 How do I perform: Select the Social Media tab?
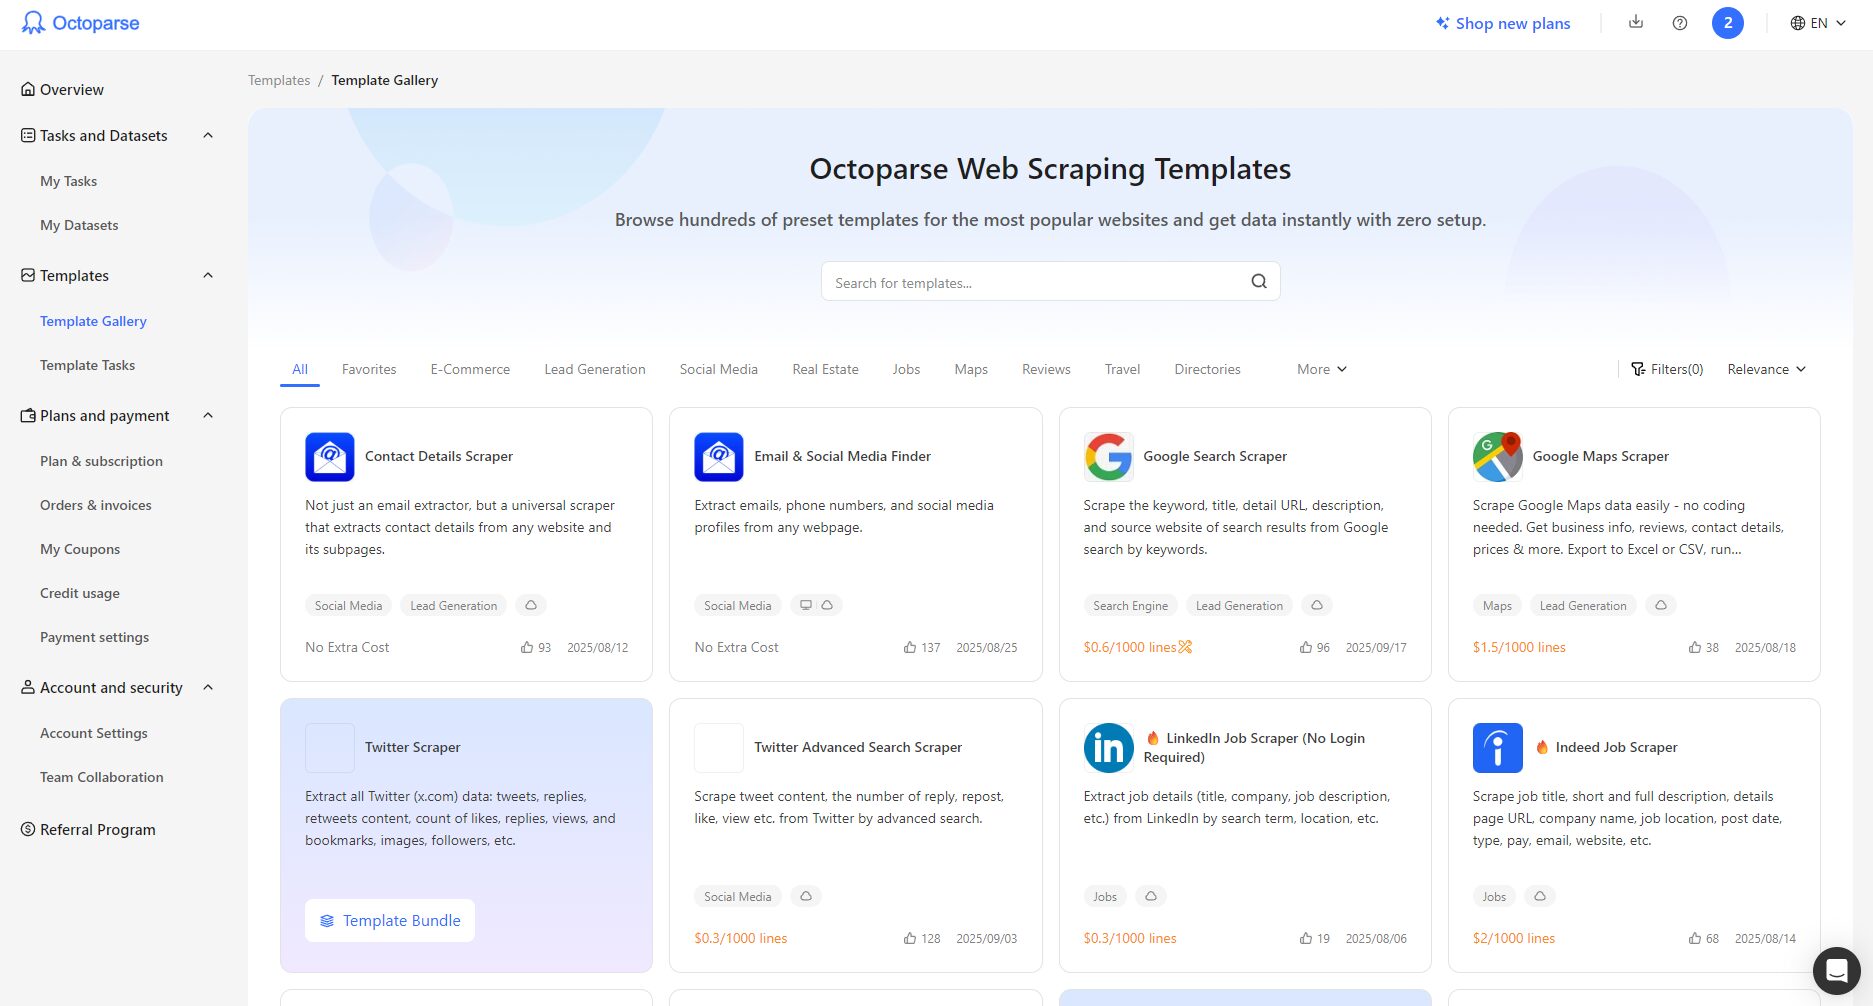(719, 369)
